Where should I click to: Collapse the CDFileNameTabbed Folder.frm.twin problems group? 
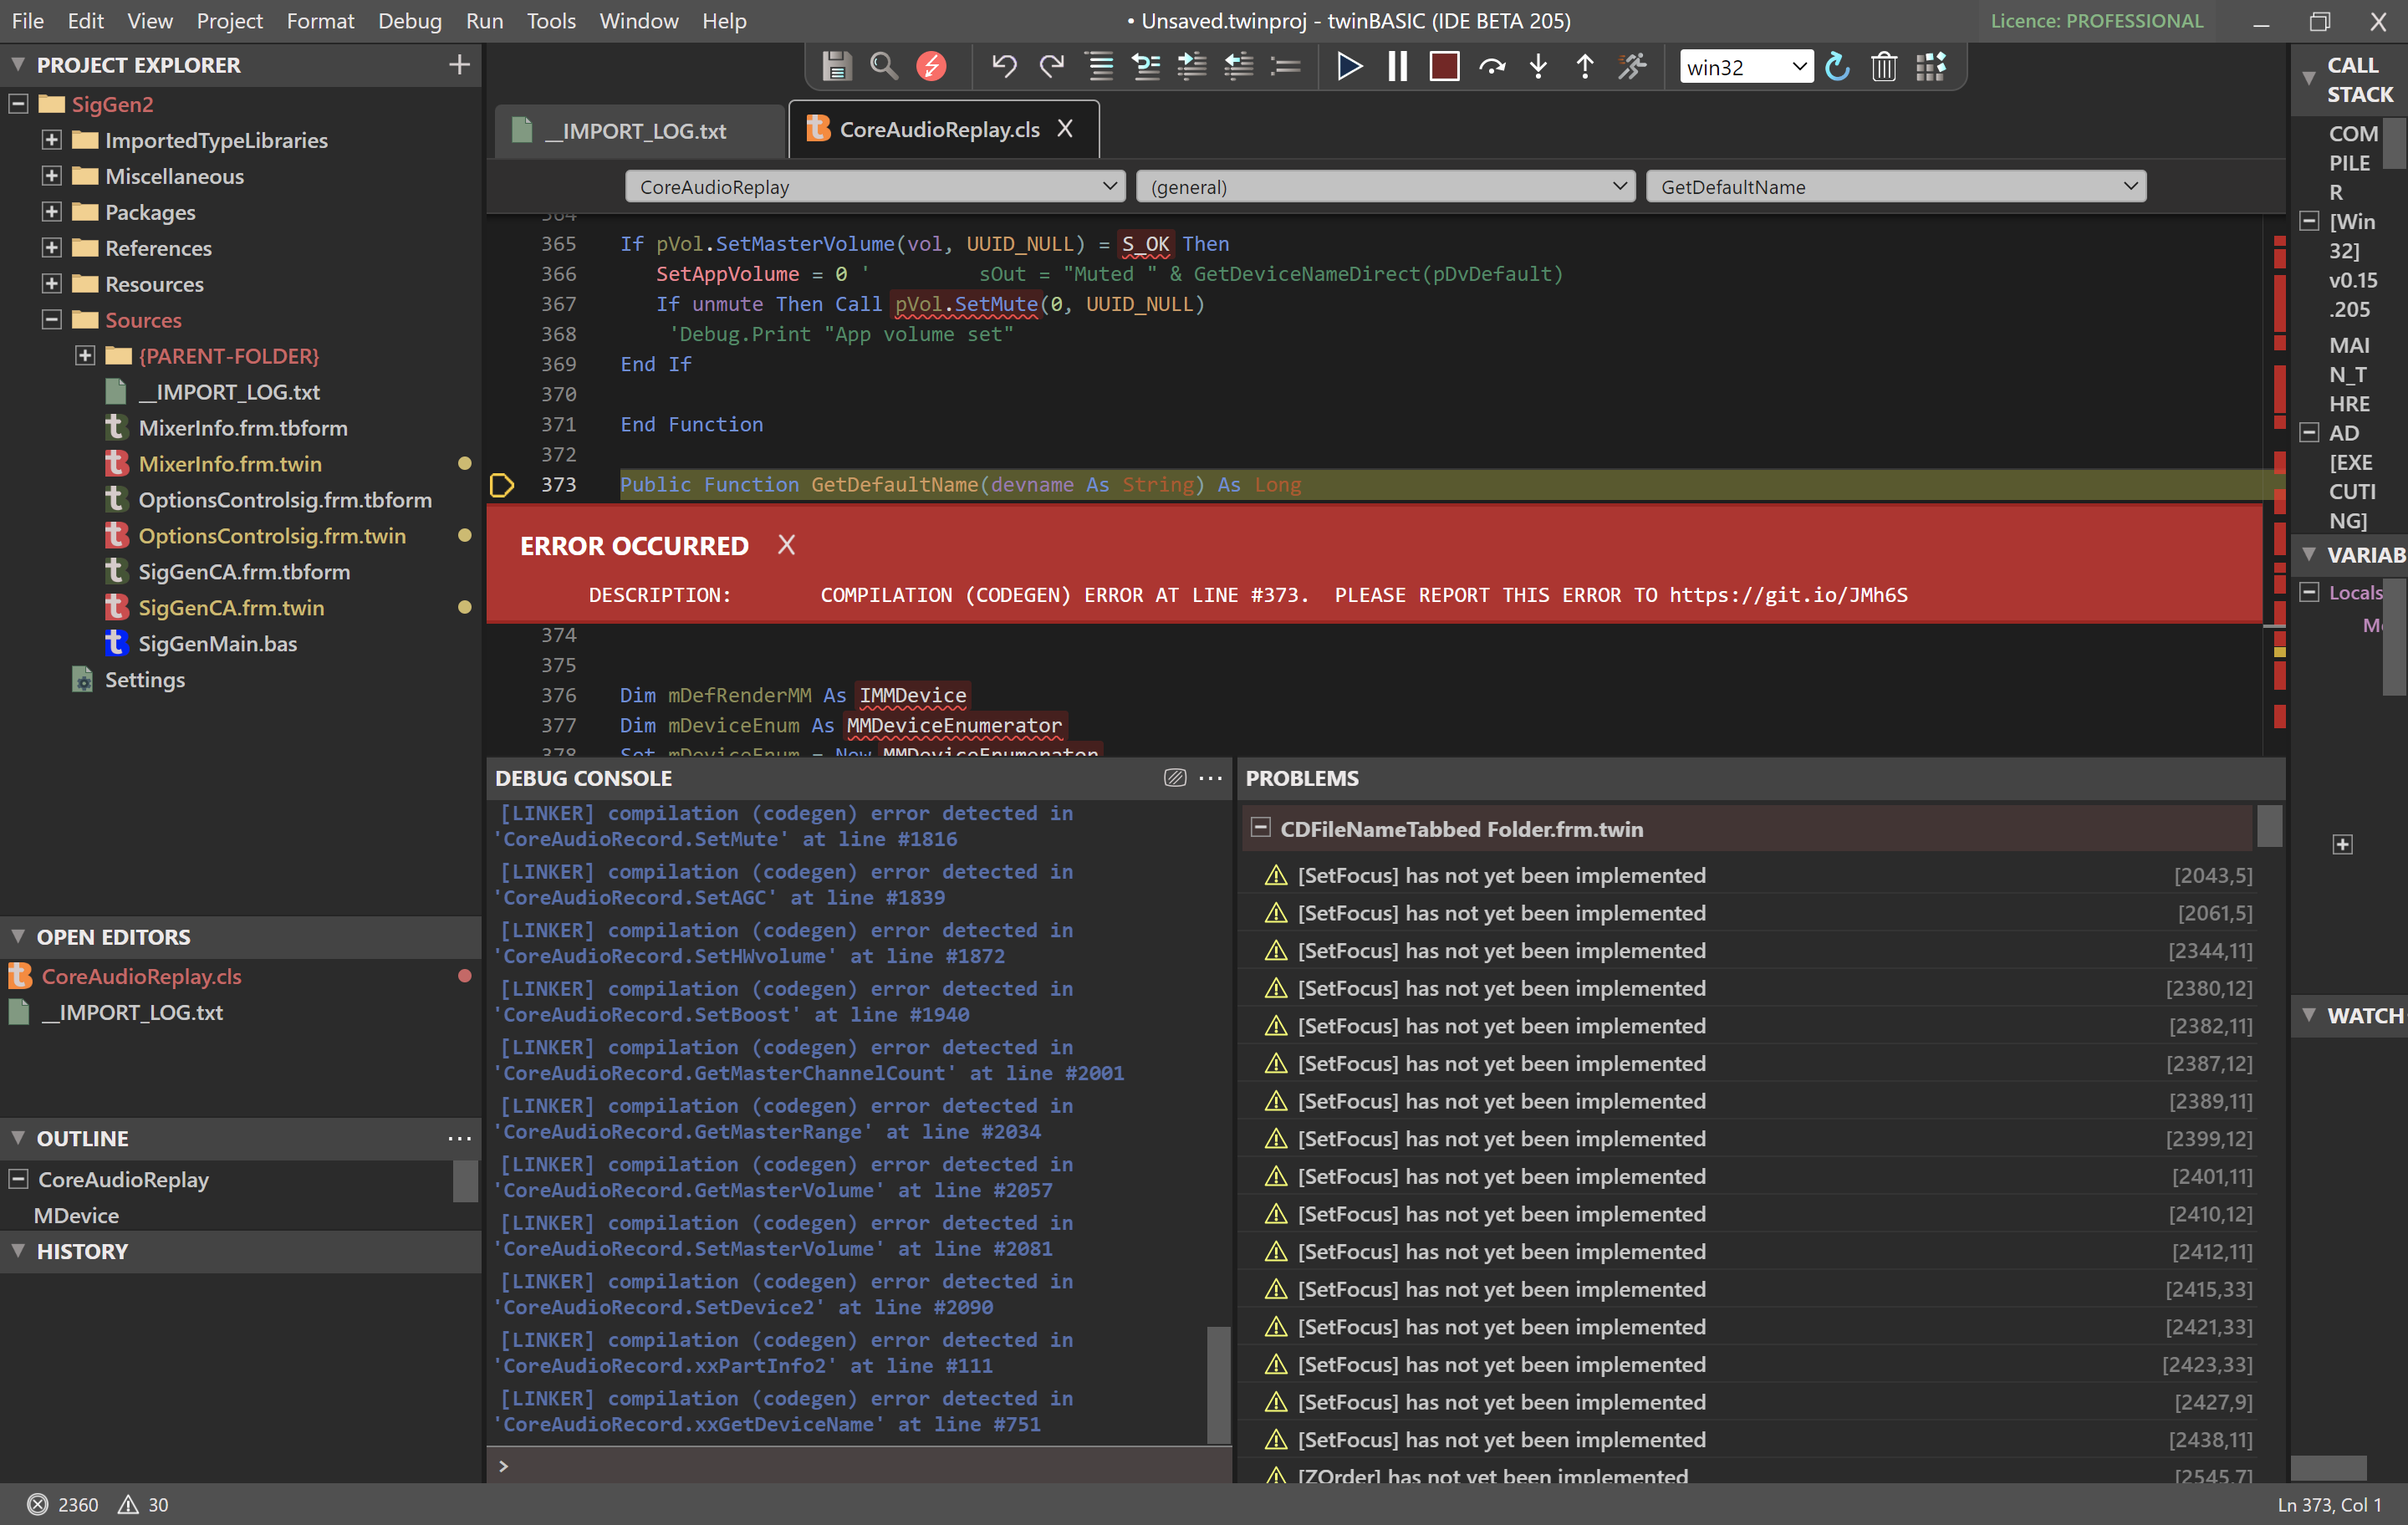pos(1261,828)
